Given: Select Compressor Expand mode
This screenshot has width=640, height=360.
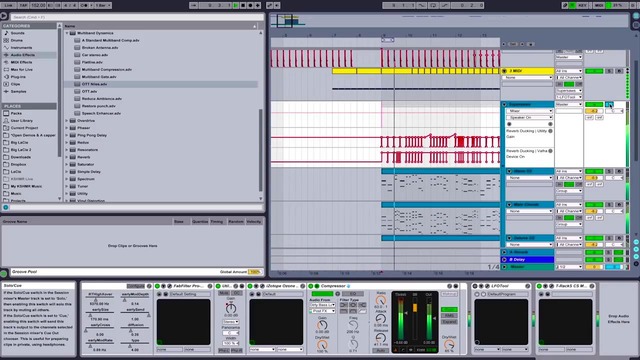Looking at the screenshot, I should pyautogui.click(x=449, y=322).
